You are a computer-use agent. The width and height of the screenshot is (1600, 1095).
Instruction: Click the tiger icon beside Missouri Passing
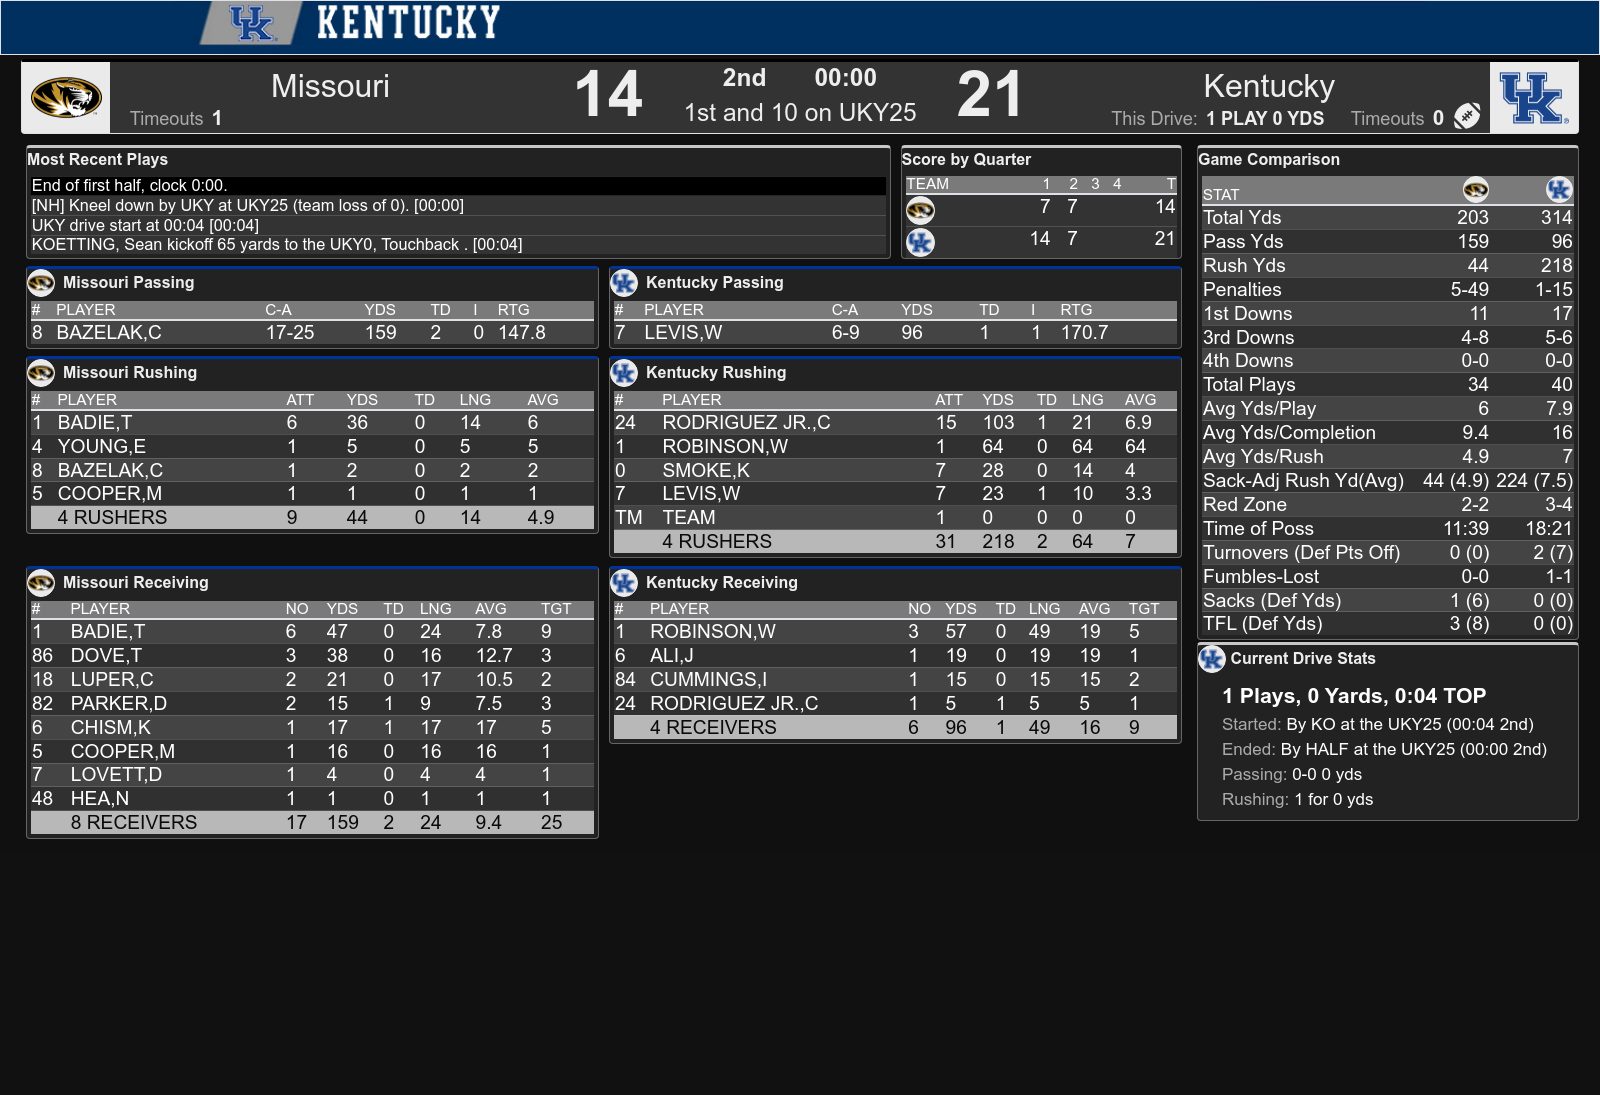(41, 283)
